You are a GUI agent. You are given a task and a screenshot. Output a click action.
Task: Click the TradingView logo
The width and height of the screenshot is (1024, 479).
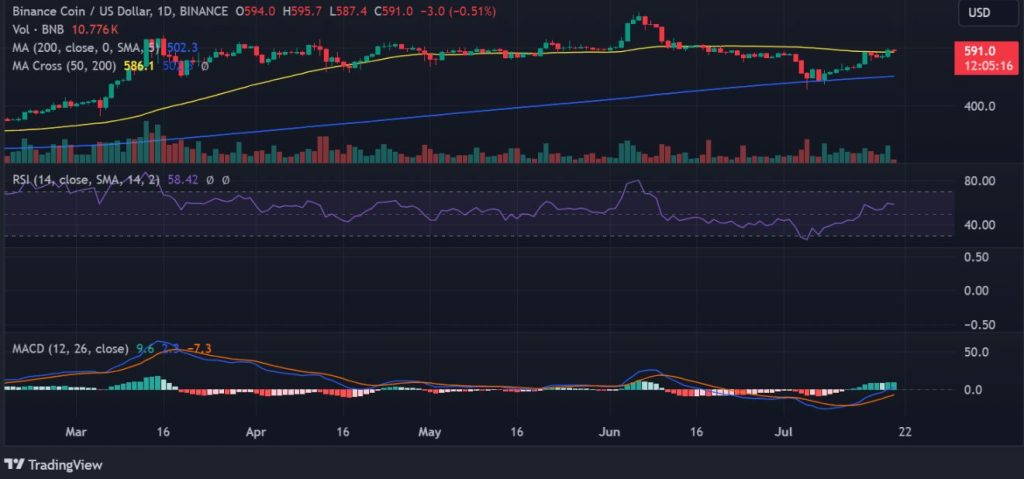point(53,465)
